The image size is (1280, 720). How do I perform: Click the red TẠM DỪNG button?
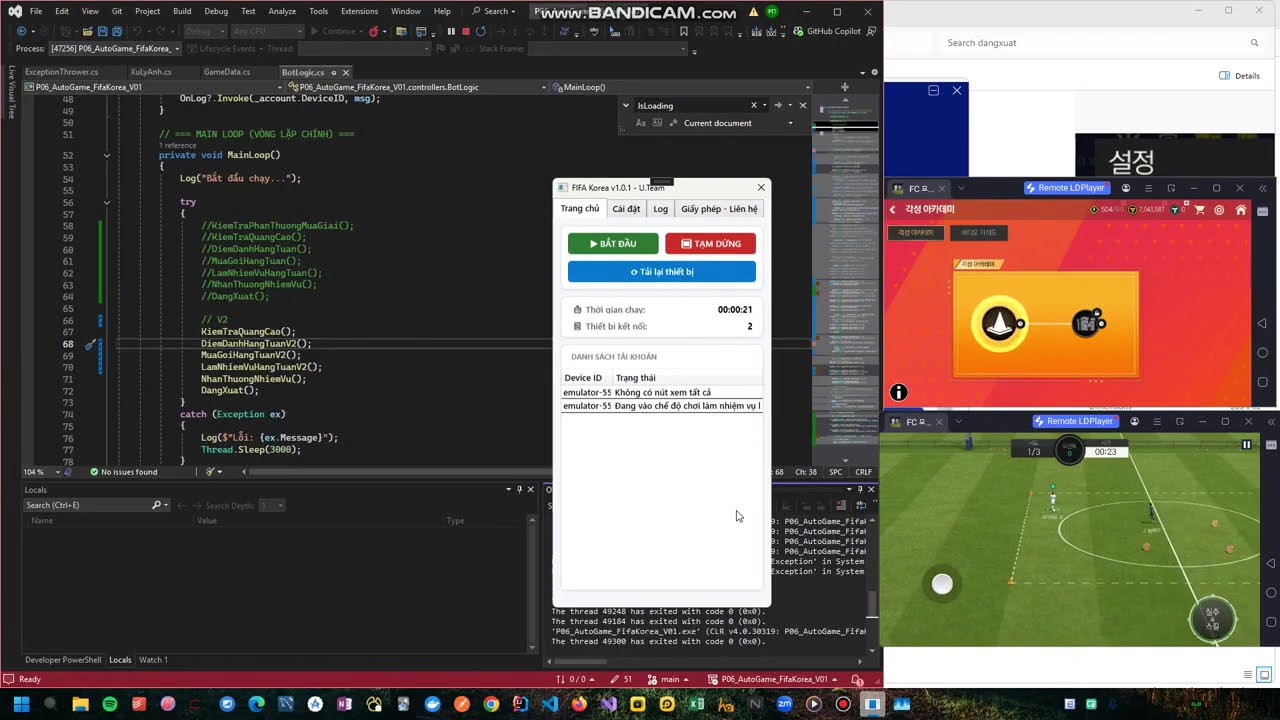tap(710, 244)
